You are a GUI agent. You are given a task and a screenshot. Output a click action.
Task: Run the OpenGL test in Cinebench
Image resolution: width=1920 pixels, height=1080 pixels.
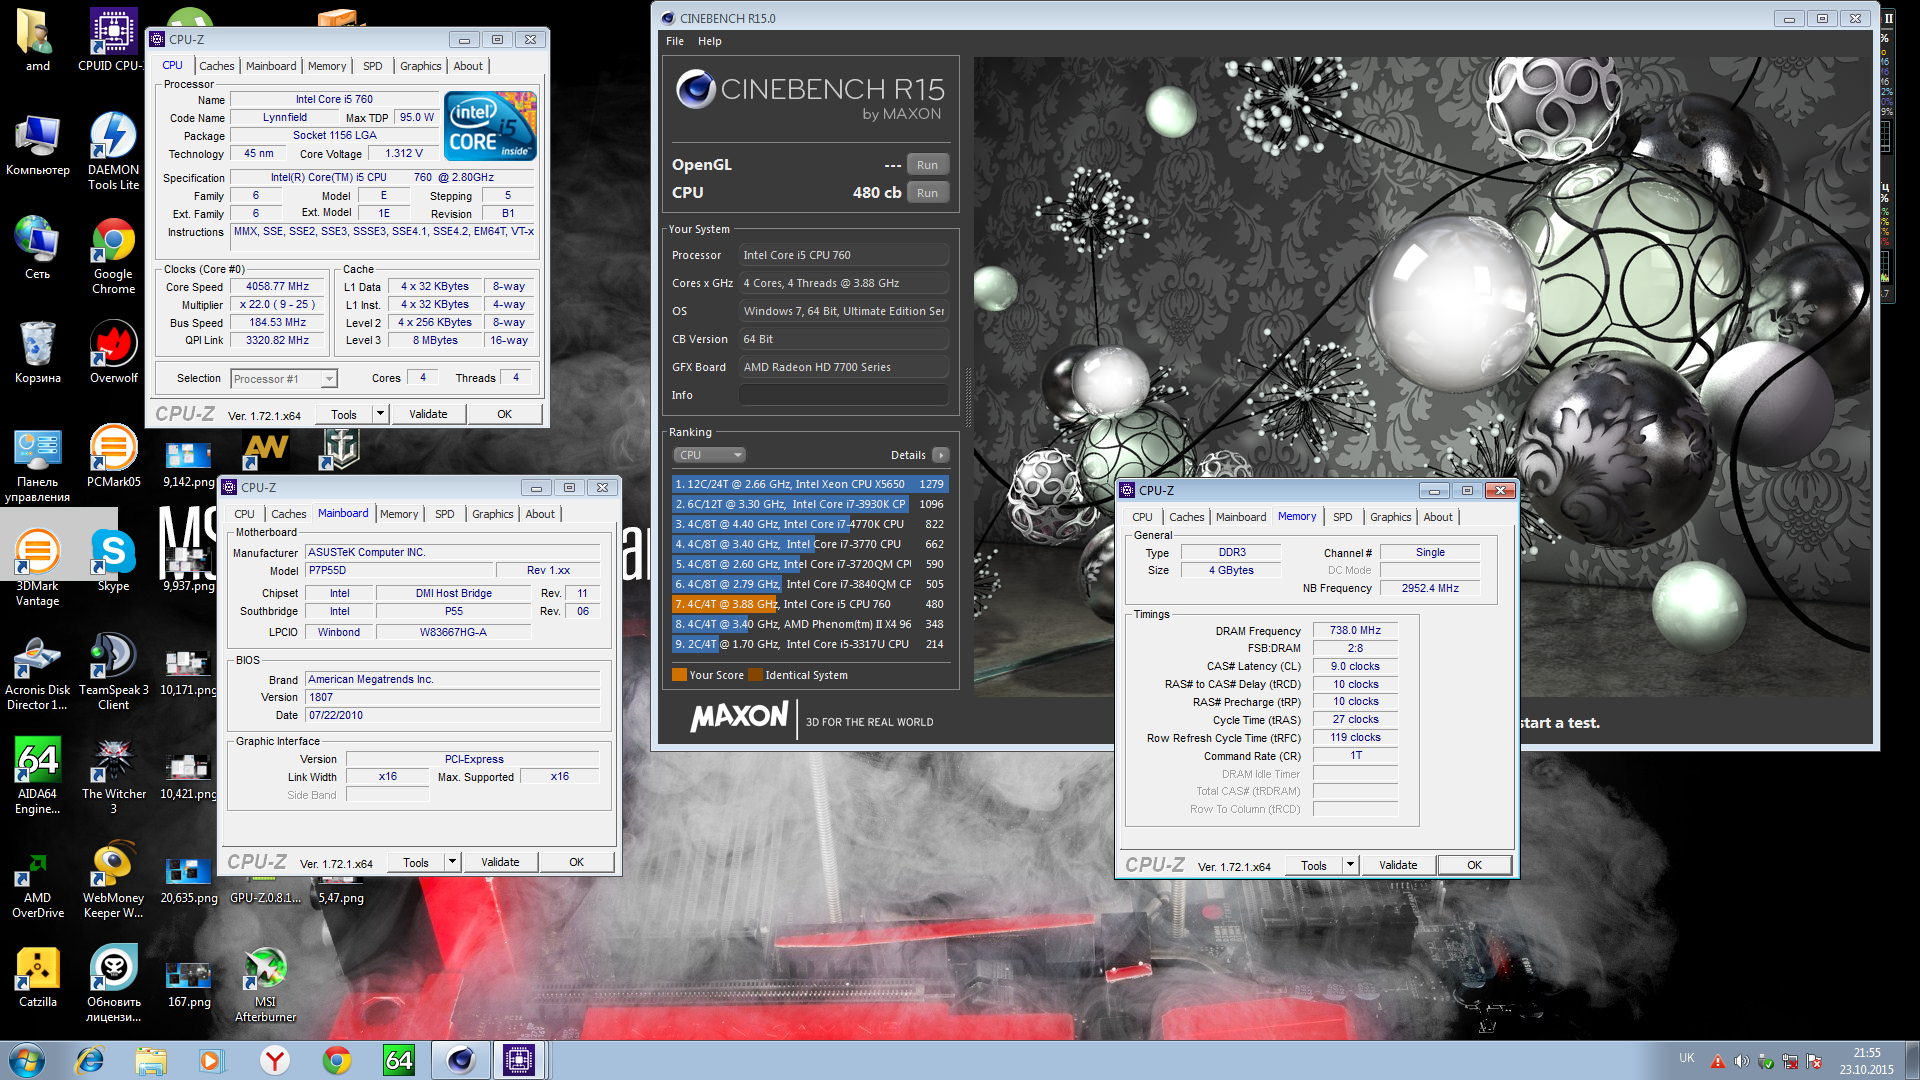(927, 165)
